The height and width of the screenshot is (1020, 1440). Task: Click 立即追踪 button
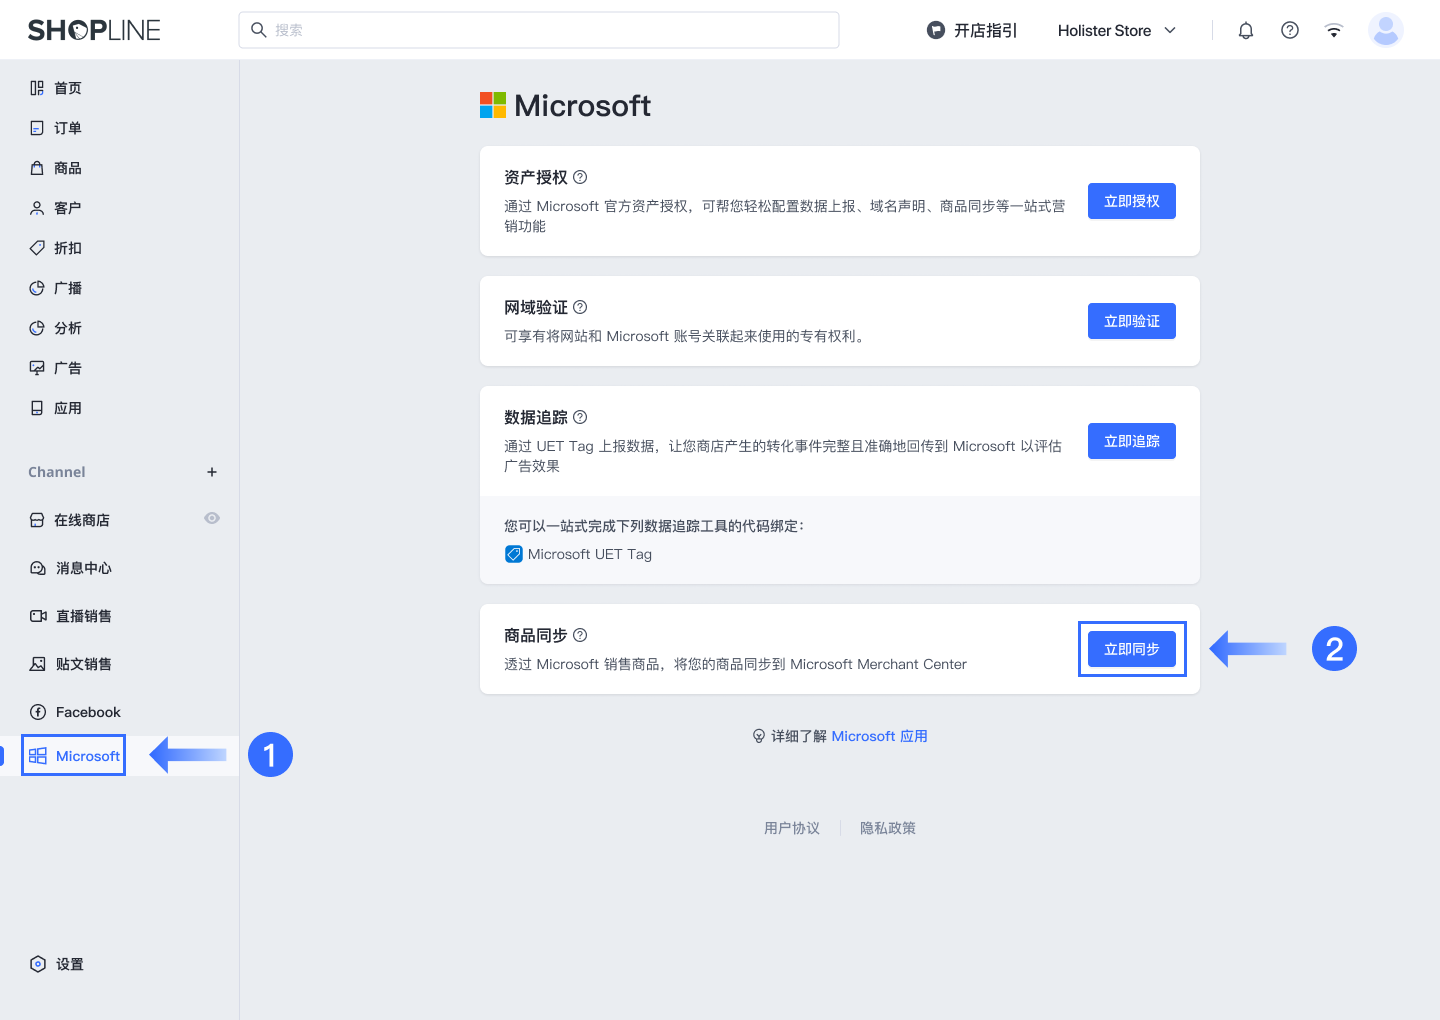1132,441
